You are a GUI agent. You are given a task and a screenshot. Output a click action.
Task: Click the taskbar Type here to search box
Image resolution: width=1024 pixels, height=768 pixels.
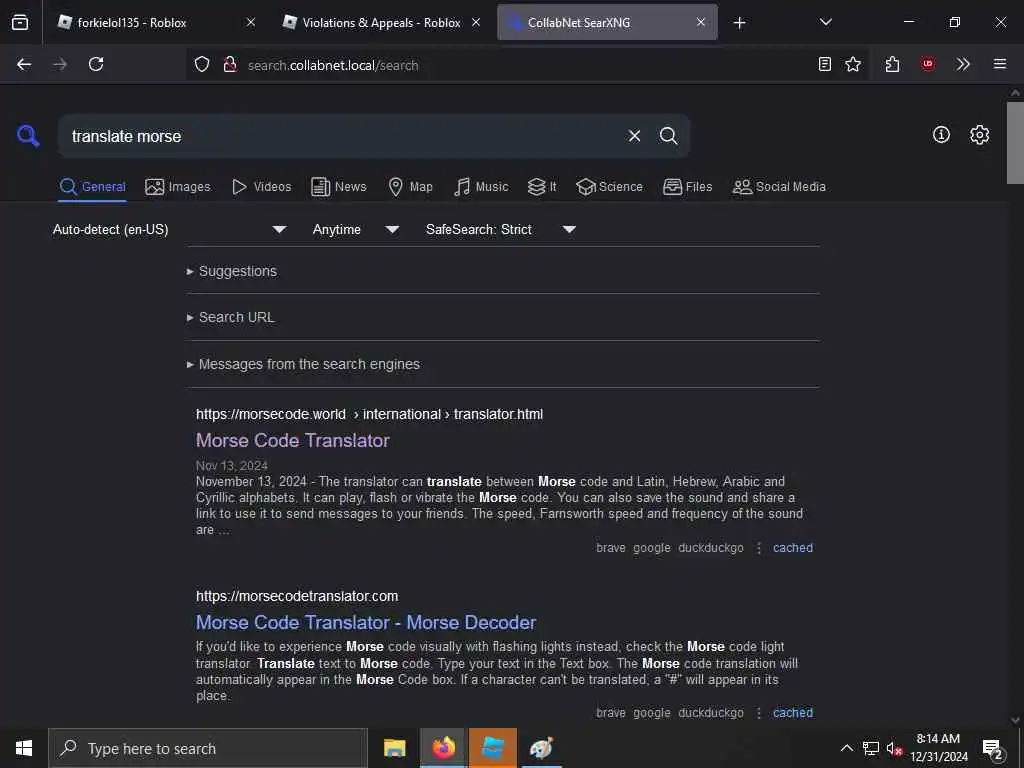click(x=208, y=748)
